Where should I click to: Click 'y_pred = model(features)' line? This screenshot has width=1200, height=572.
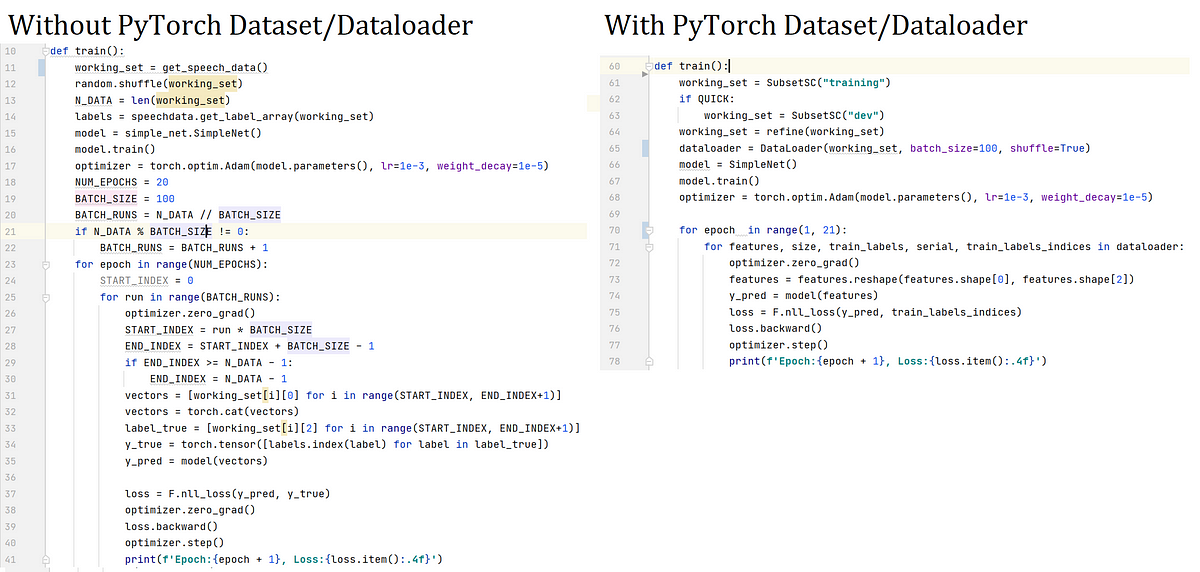click(804, 295)
